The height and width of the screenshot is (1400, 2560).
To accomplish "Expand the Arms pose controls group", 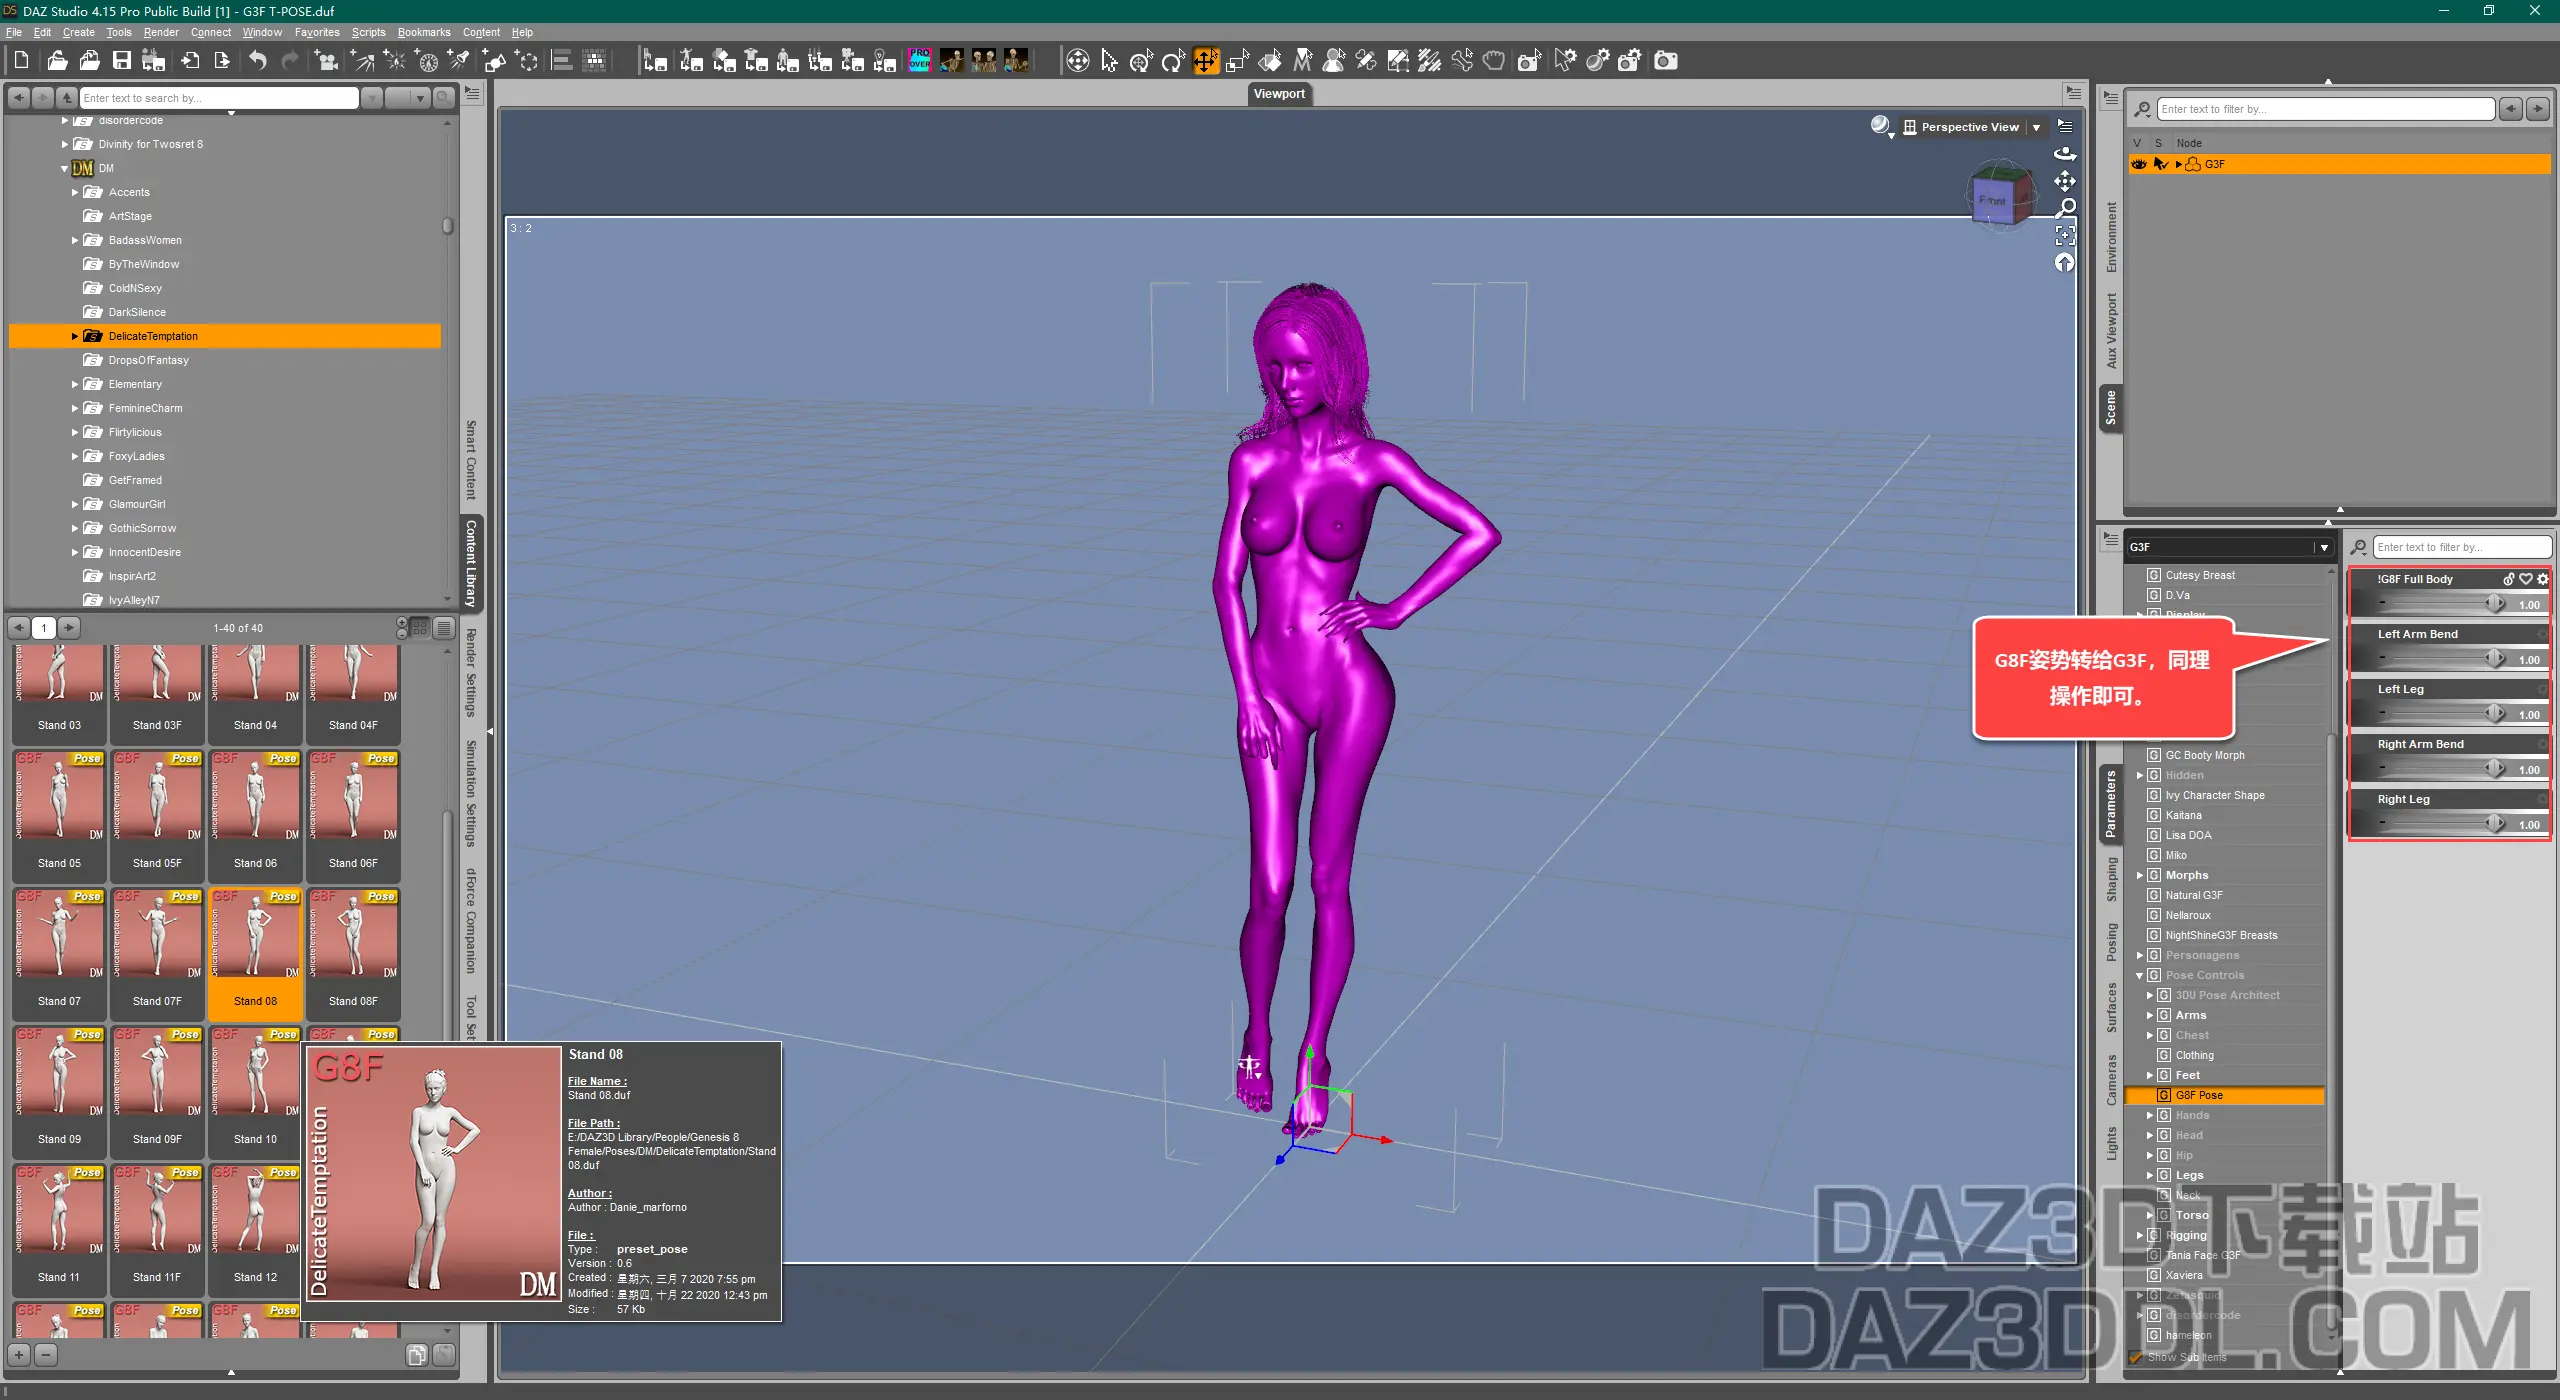I will click(2150, 1015).
